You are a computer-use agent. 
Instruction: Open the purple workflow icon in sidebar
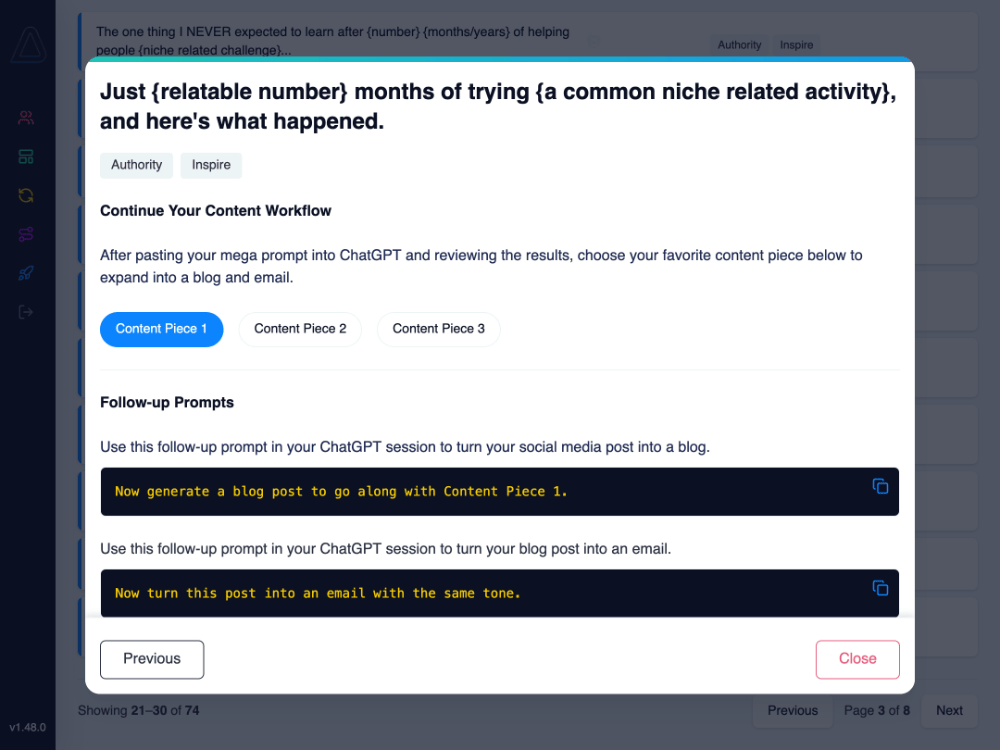[26, 234]
